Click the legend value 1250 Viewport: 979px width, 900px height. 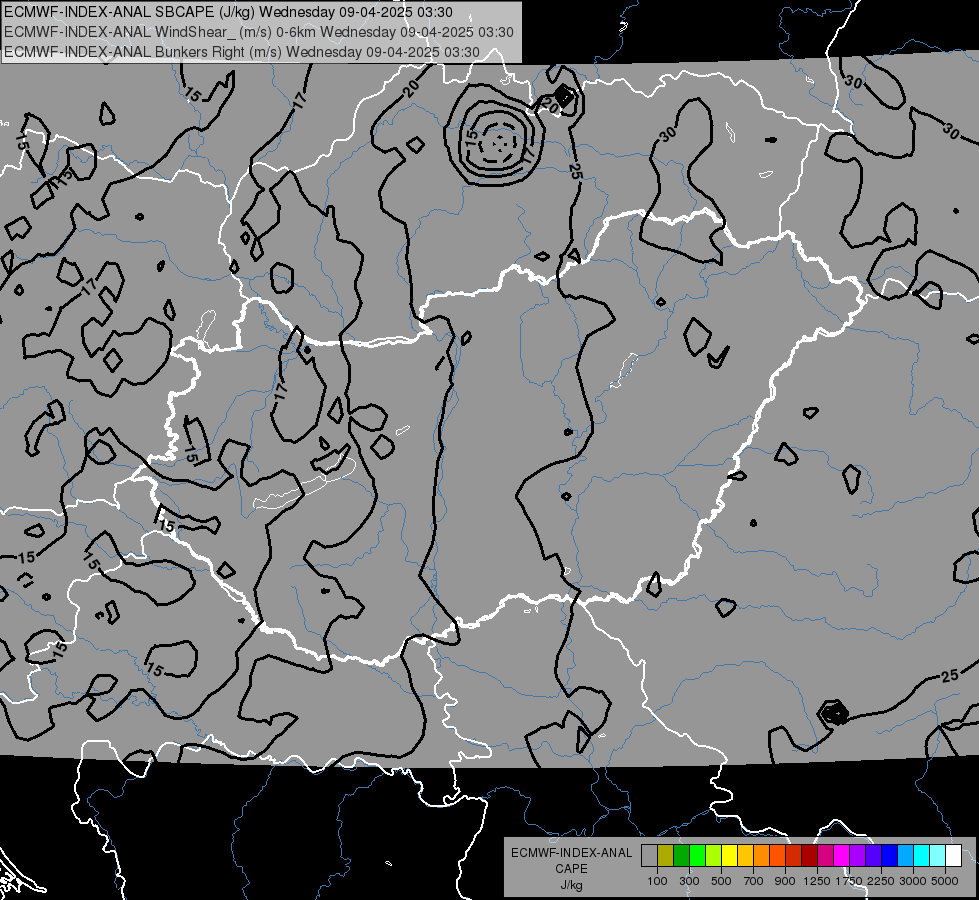point(817,881)
